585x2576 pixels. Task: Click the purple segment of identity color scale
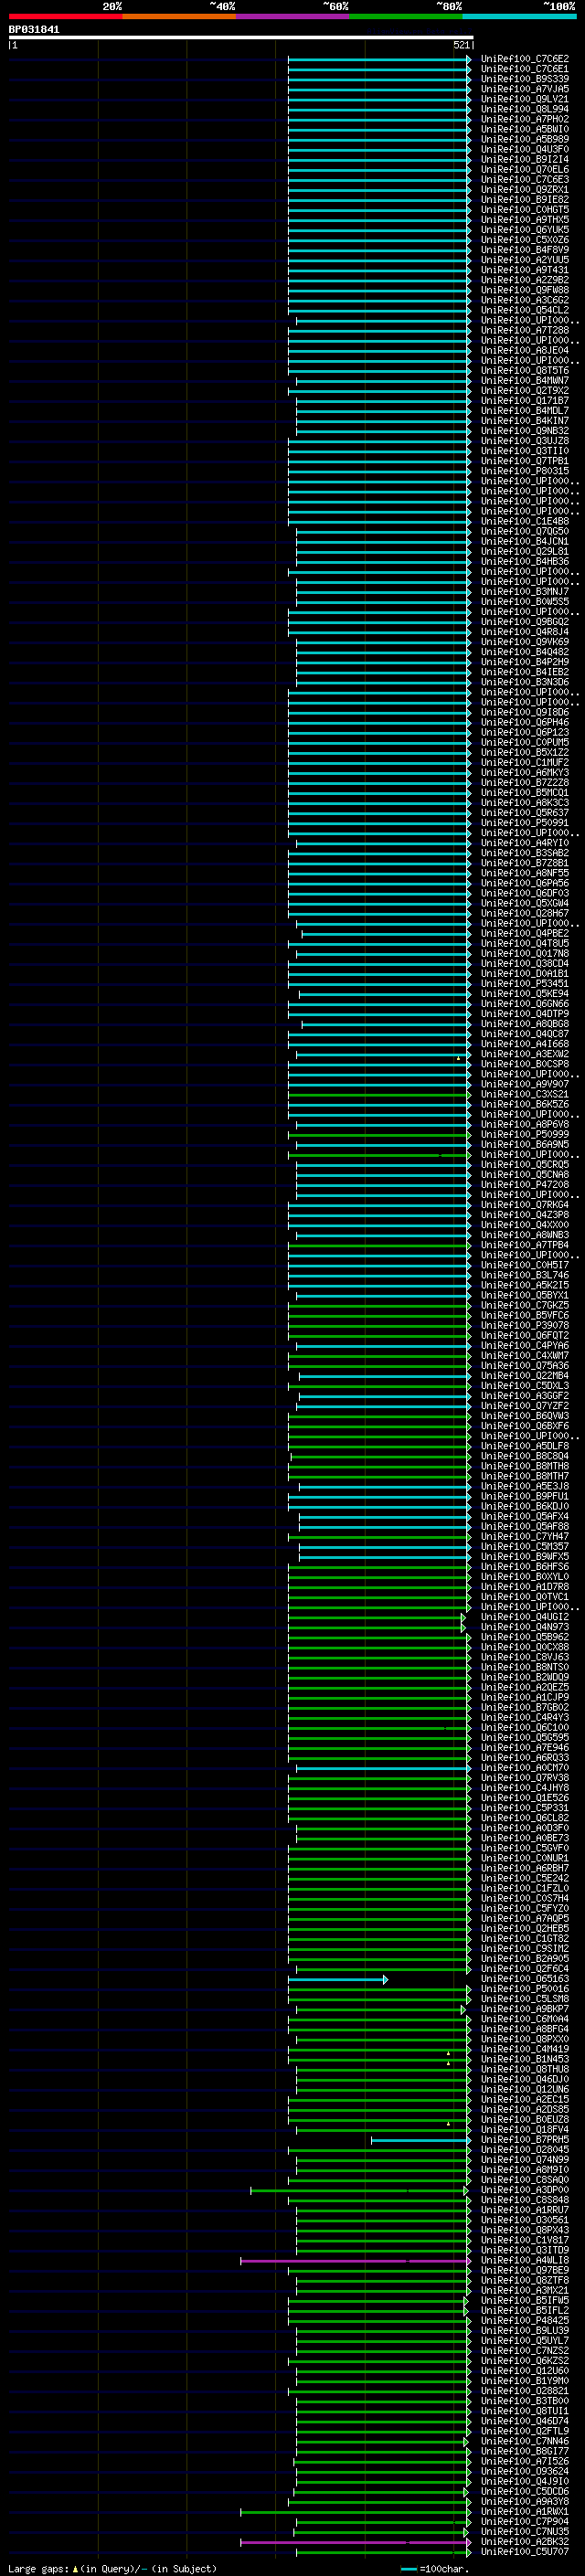coord(293,16)
